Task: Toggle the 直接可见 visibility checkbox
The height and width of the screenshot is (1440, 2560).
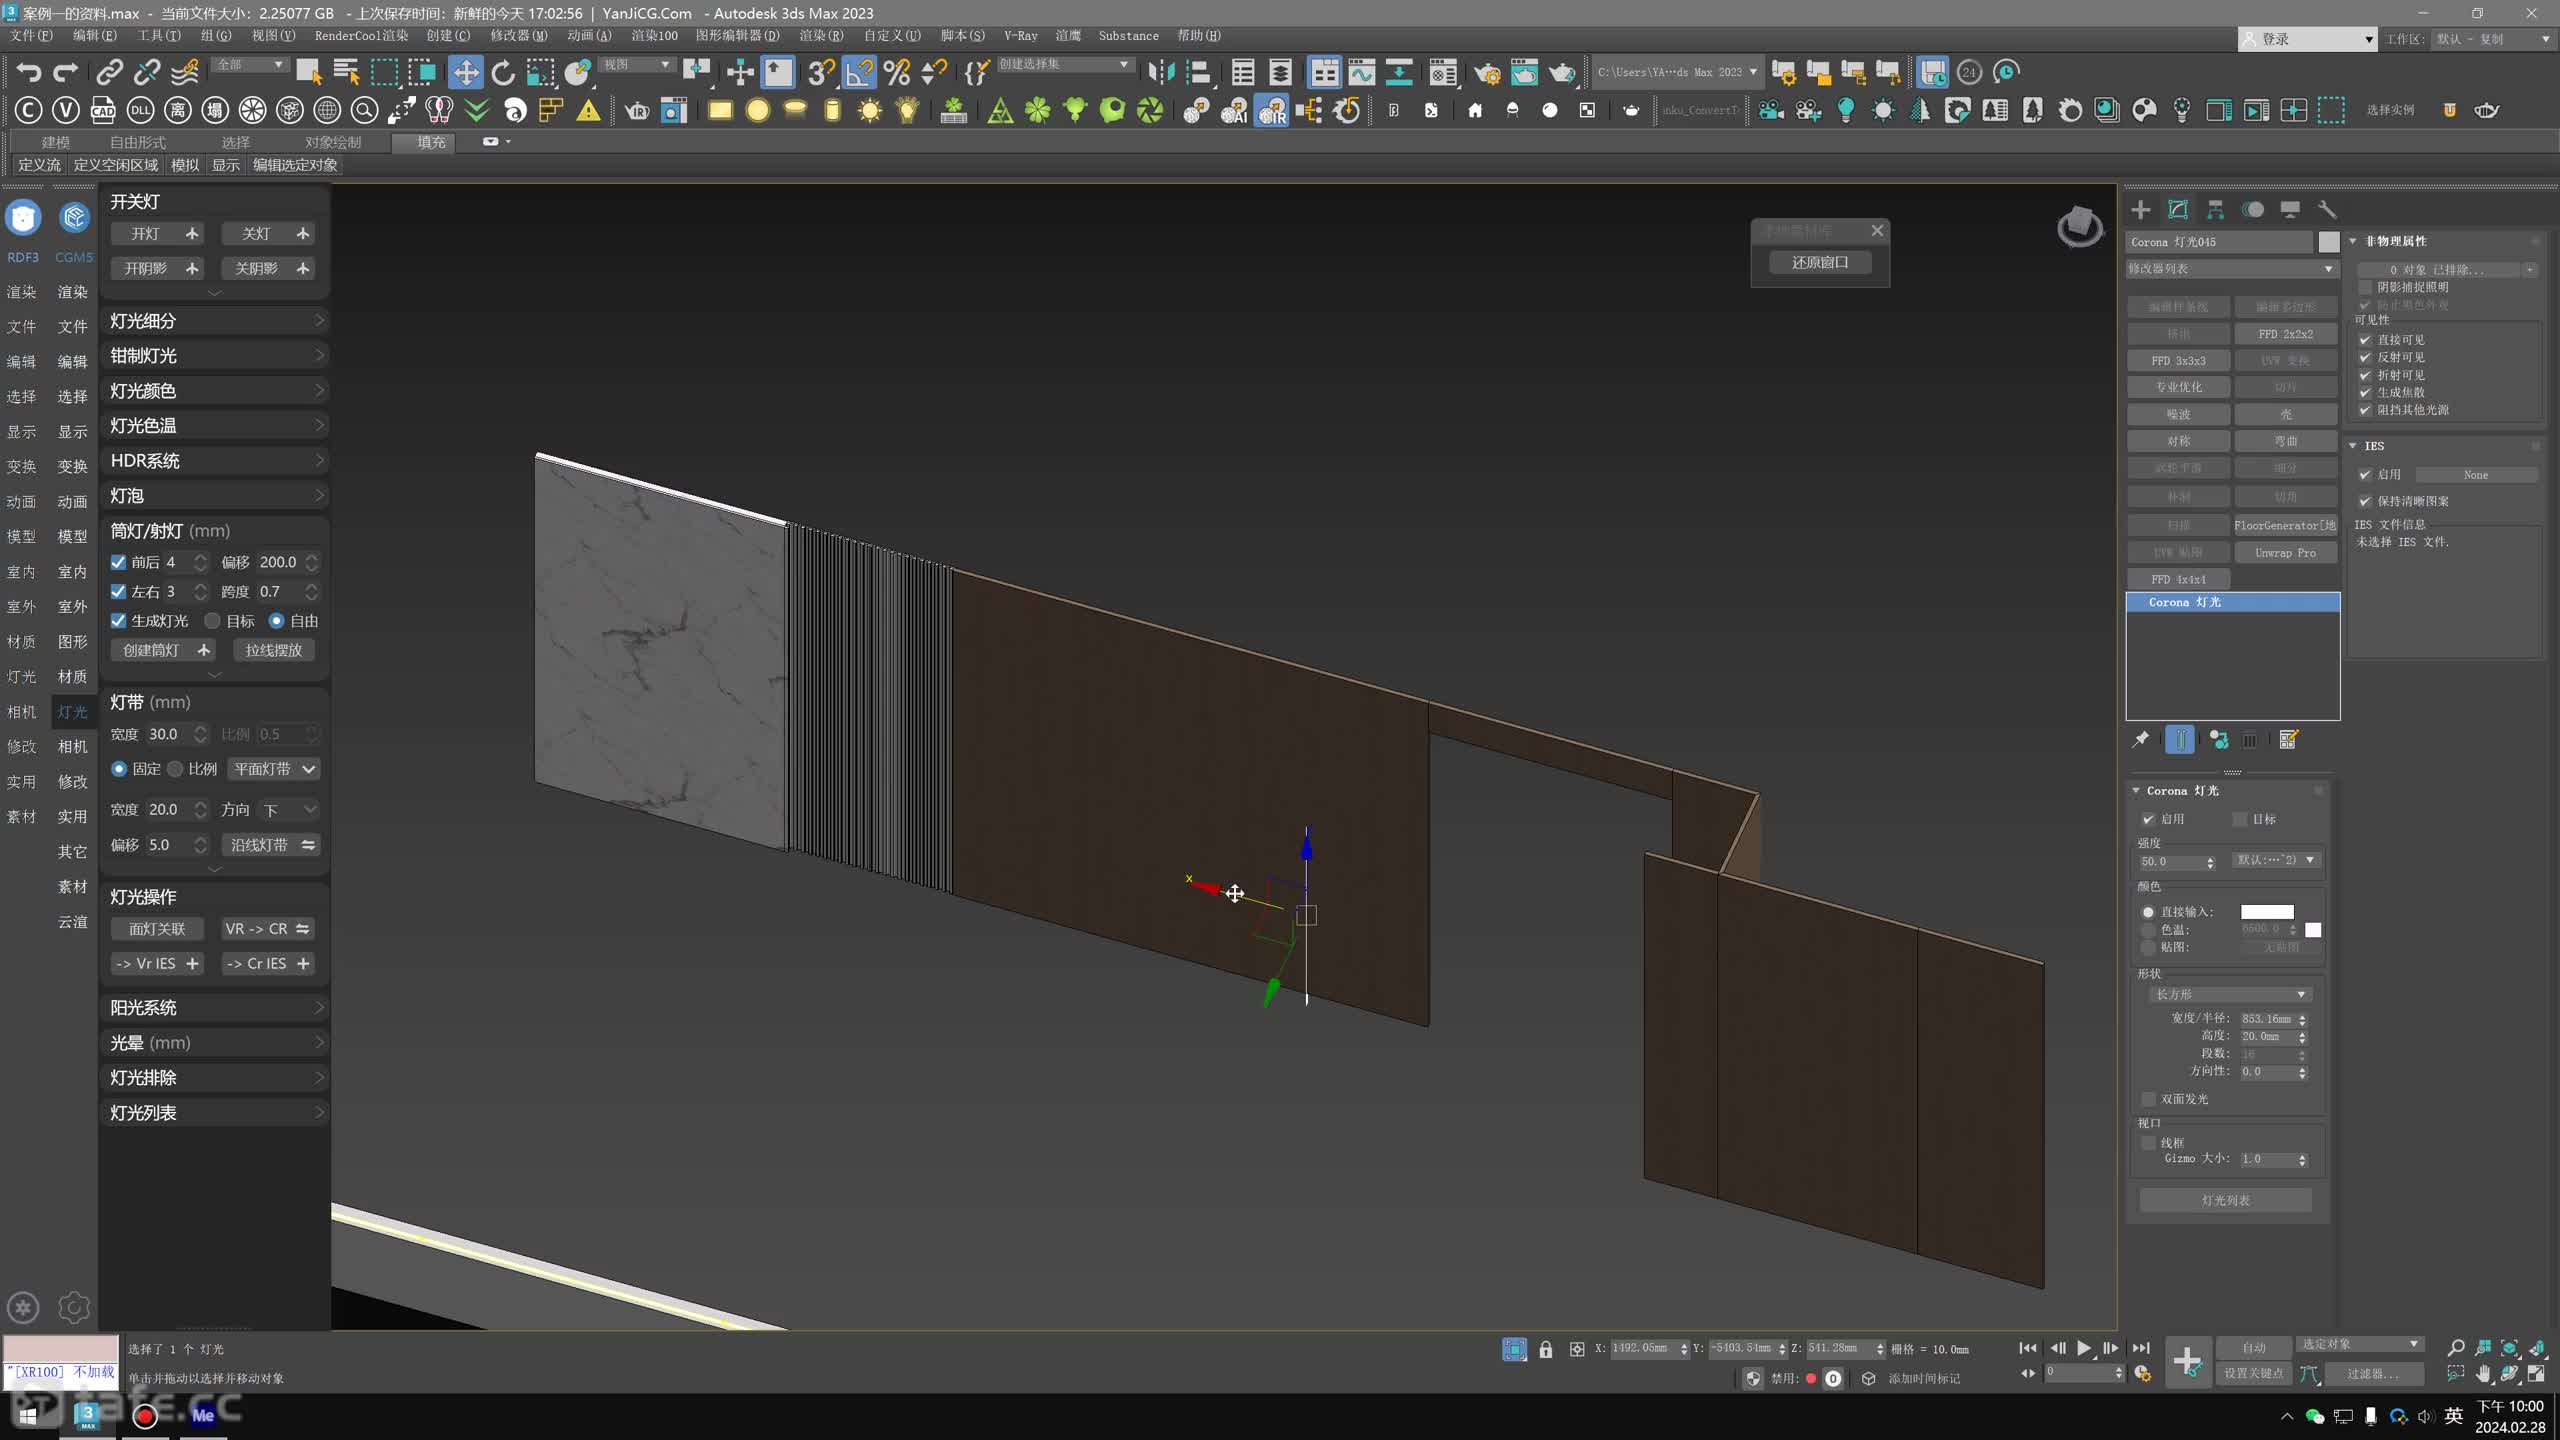Action: (2365, 340)
